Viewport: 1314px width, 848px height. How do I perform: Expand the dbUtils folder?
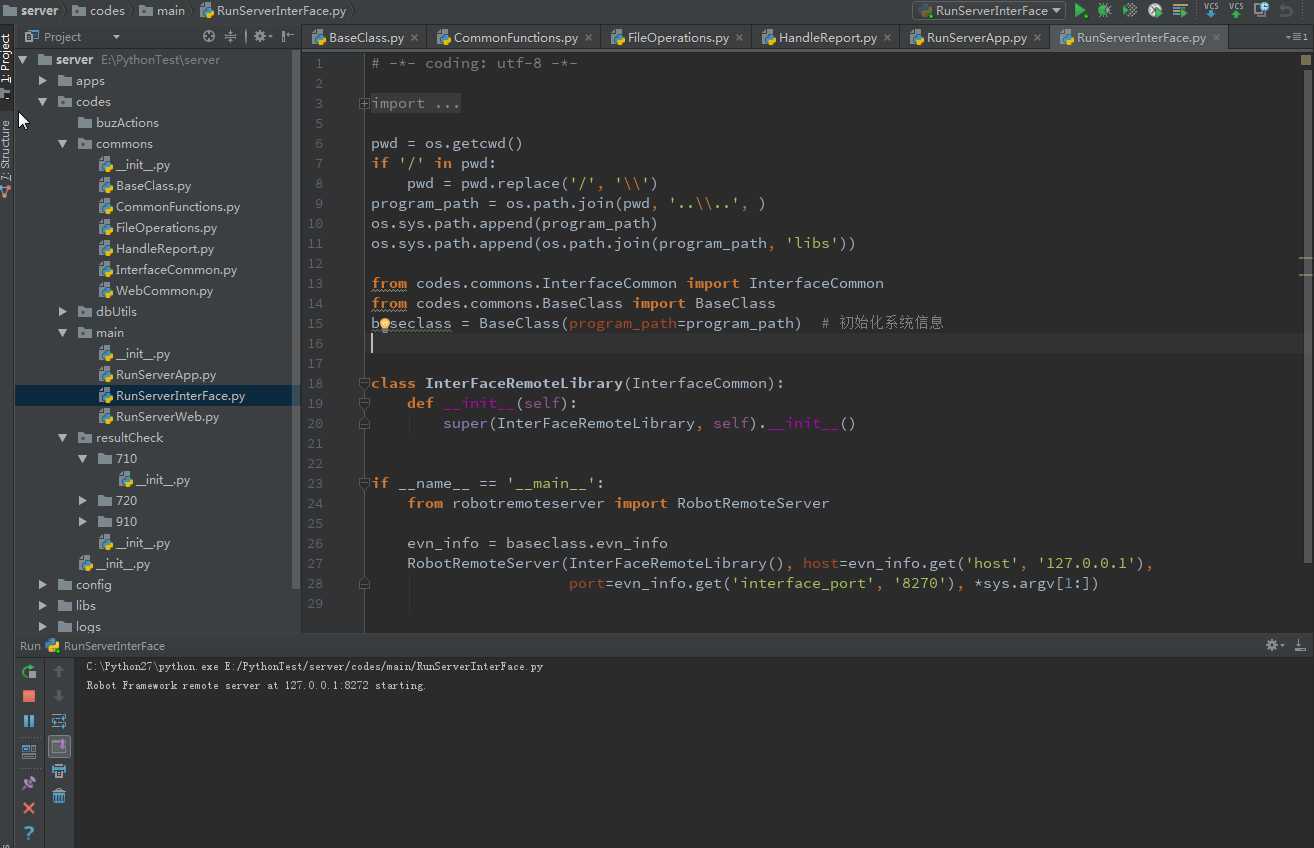pyautogui.click(x=63, y=312)
